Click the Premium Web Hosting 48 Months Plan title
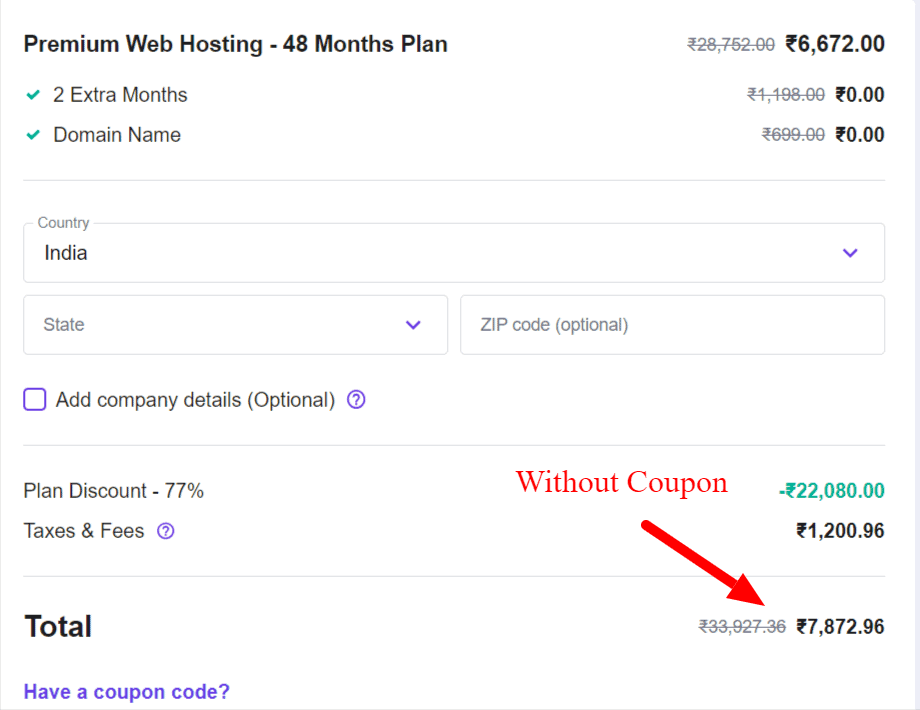Viewport: 920px width, 710px height. [x=235, y=44]
